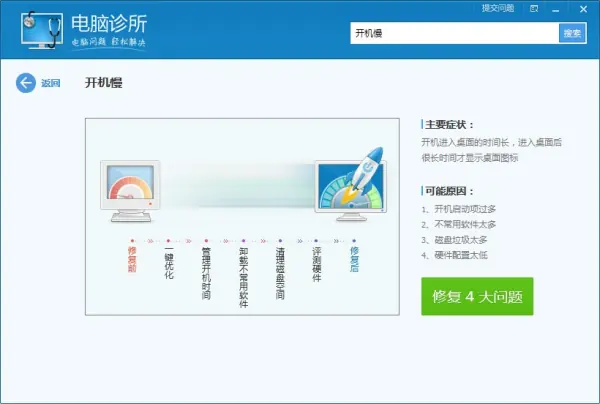The image size is (600, 404).
Task: Click the 返回 link text
Action: 51,83
